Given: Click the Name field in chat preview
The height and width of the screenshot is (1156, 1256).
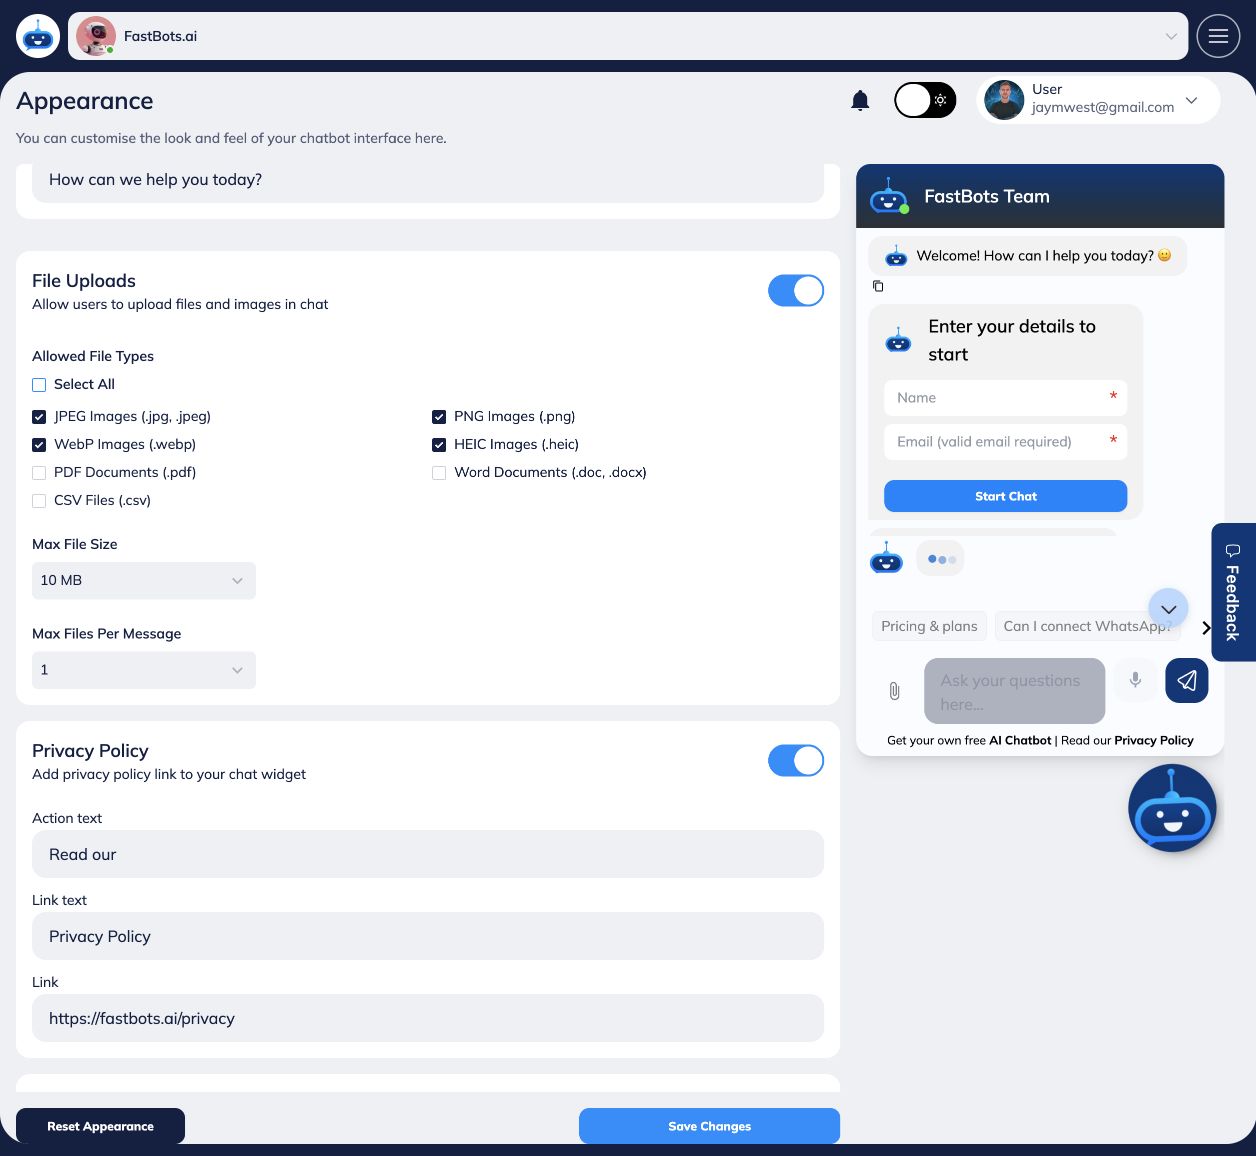Looking at the screenshot, I should pos(1005,398).
